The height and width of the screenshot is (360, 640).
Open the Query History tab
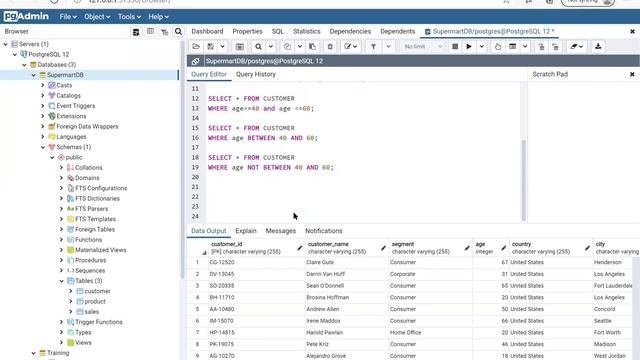(x=256, y=74)
